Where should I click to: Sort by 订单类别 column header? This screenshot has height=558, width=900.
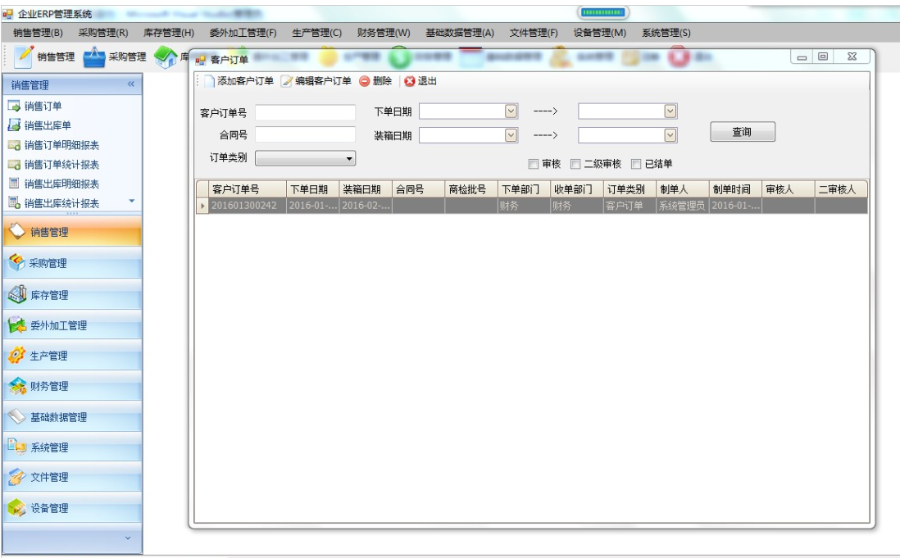[629, 189]
